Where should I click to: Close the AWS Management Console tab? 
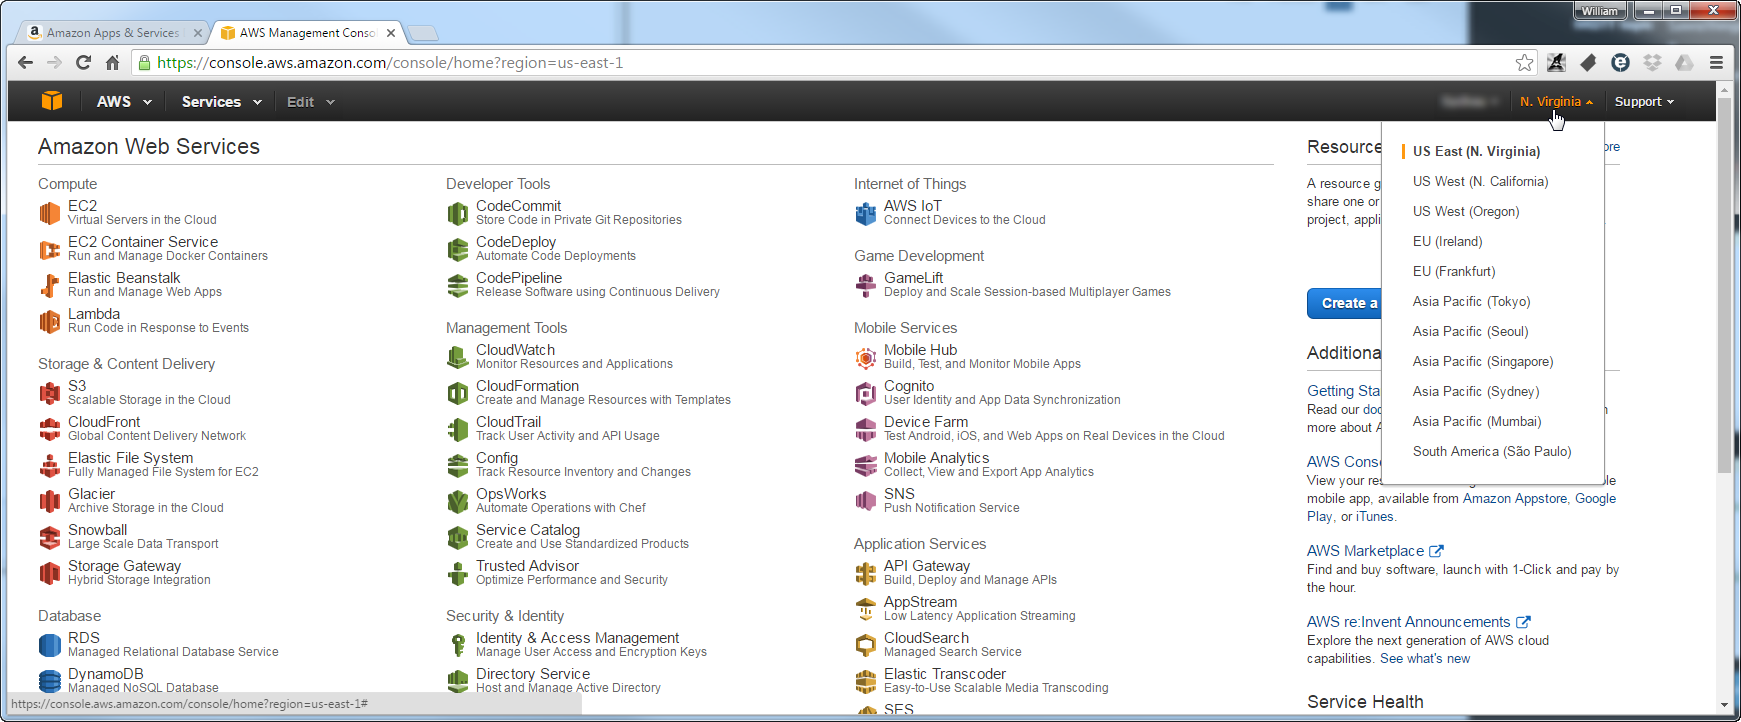coord(391,33)
